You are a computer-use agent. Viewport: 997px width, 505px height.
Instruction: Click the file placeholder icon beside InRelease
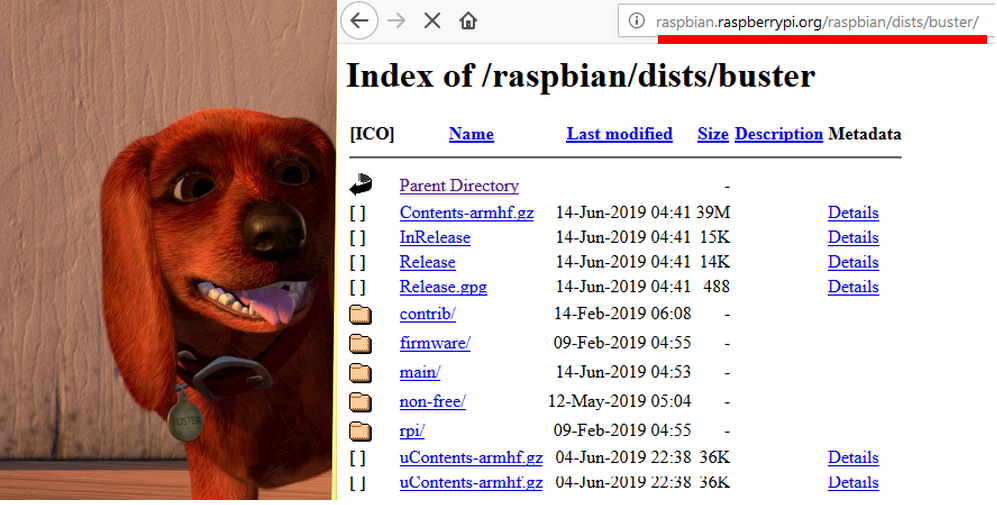[x=358, y=238]
